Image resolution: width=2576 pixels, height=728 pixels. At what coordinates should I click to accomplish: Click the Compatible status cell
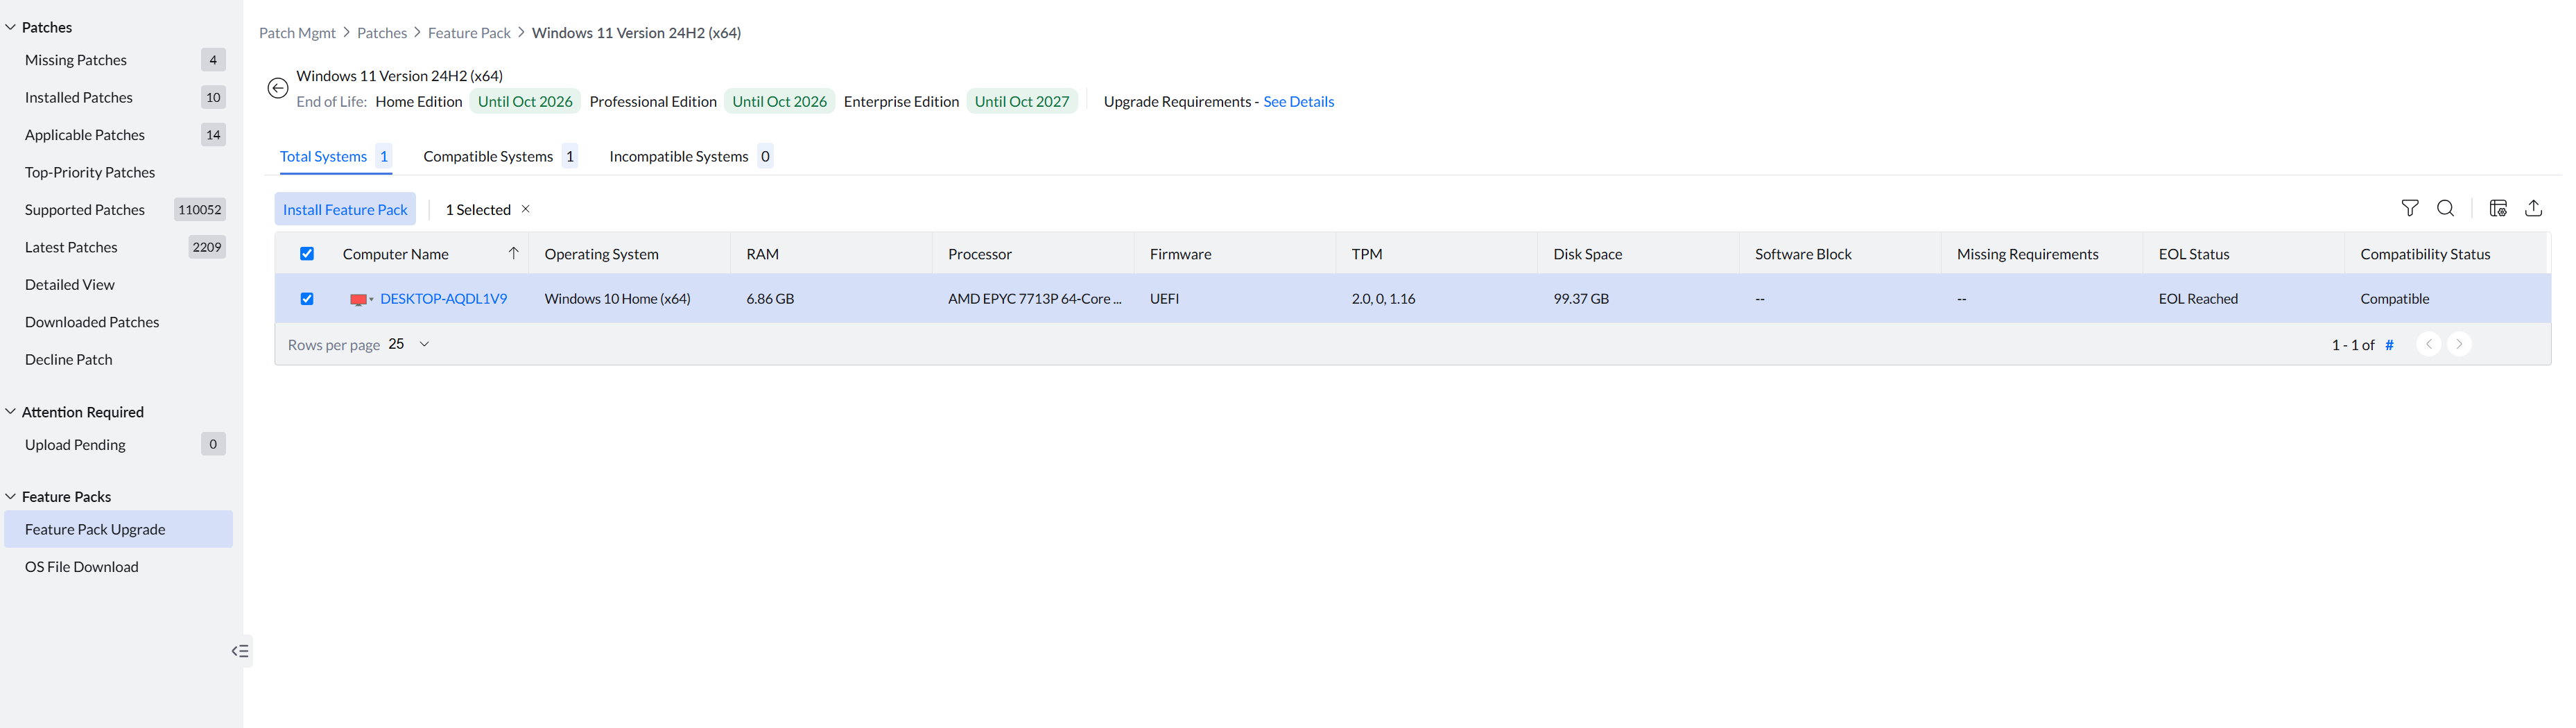tap(2394, 299)
